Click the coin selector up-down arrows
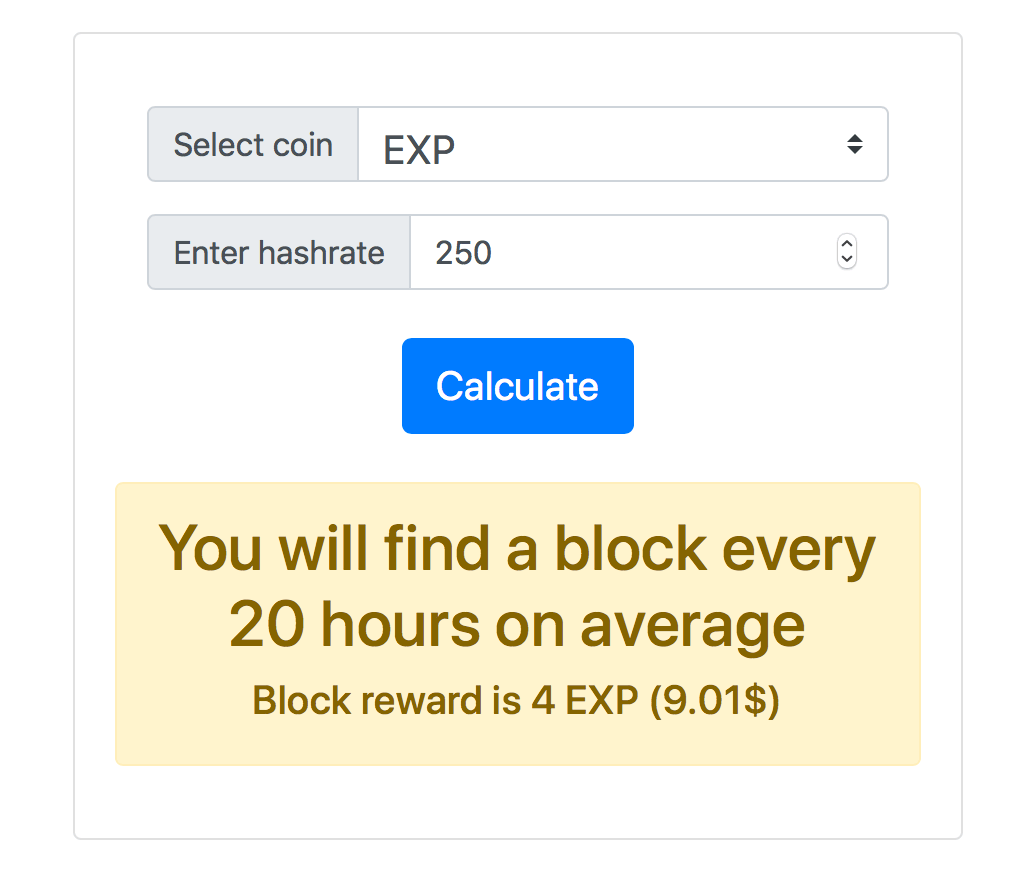1034x870 pixels. [x=854, y=145]
